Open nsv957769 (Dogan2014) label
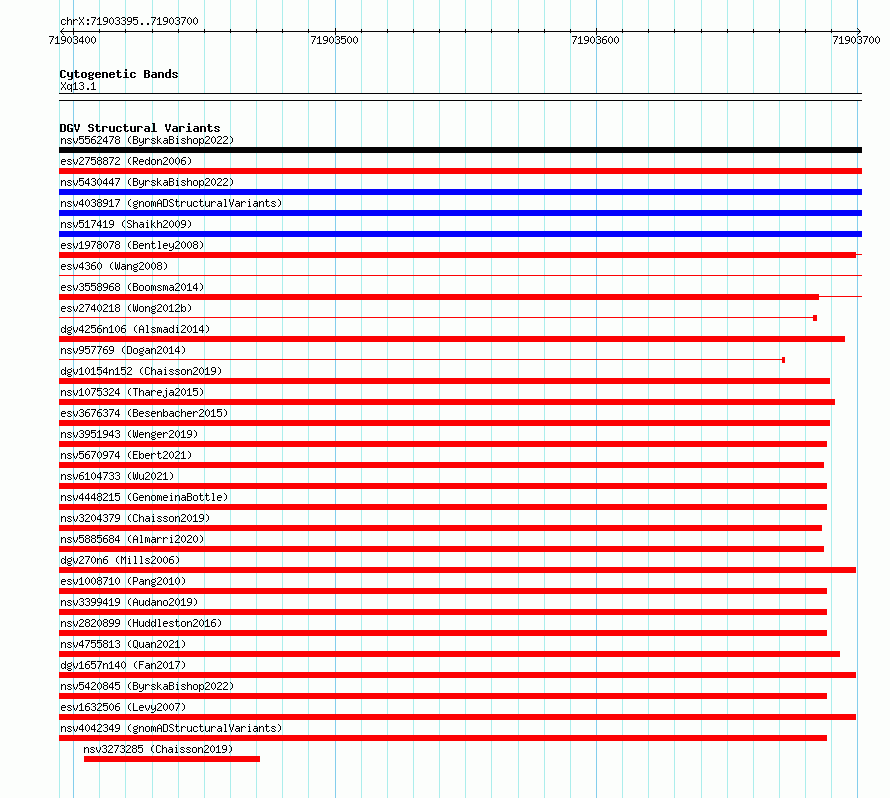This screenshot has height=798, width=890. point(123,350)
